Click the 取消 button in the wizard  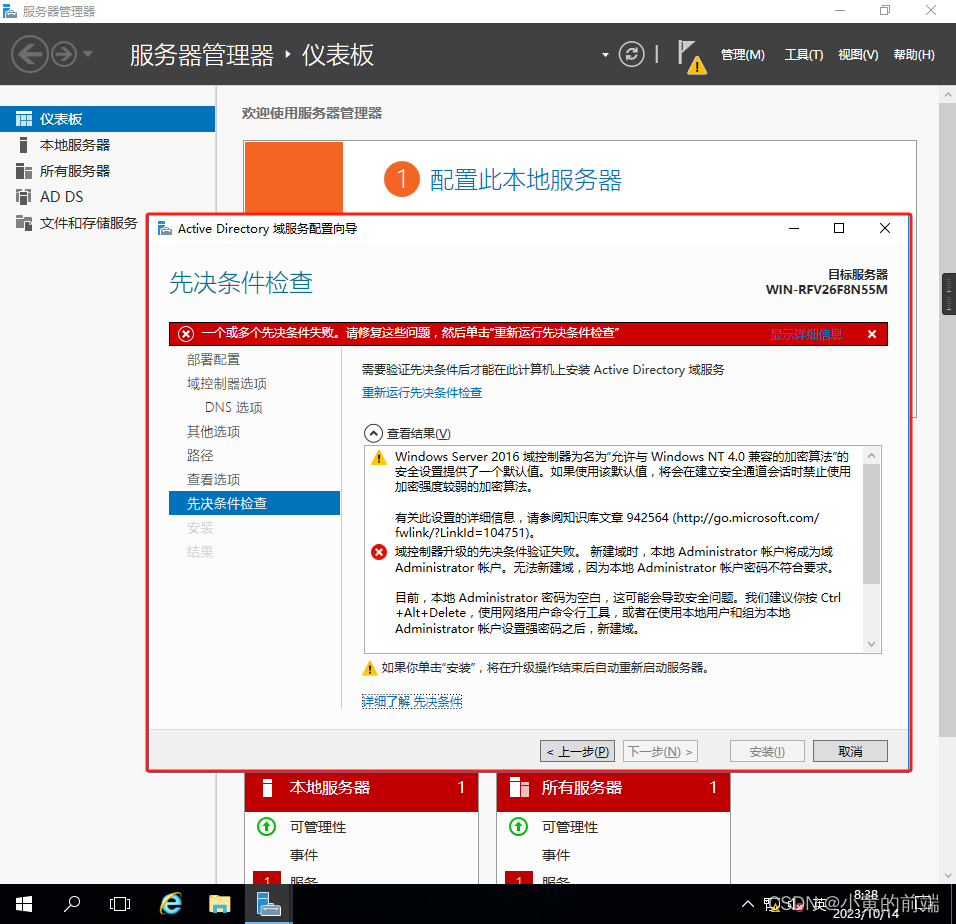pyautogui.click(x=850, y=751)
